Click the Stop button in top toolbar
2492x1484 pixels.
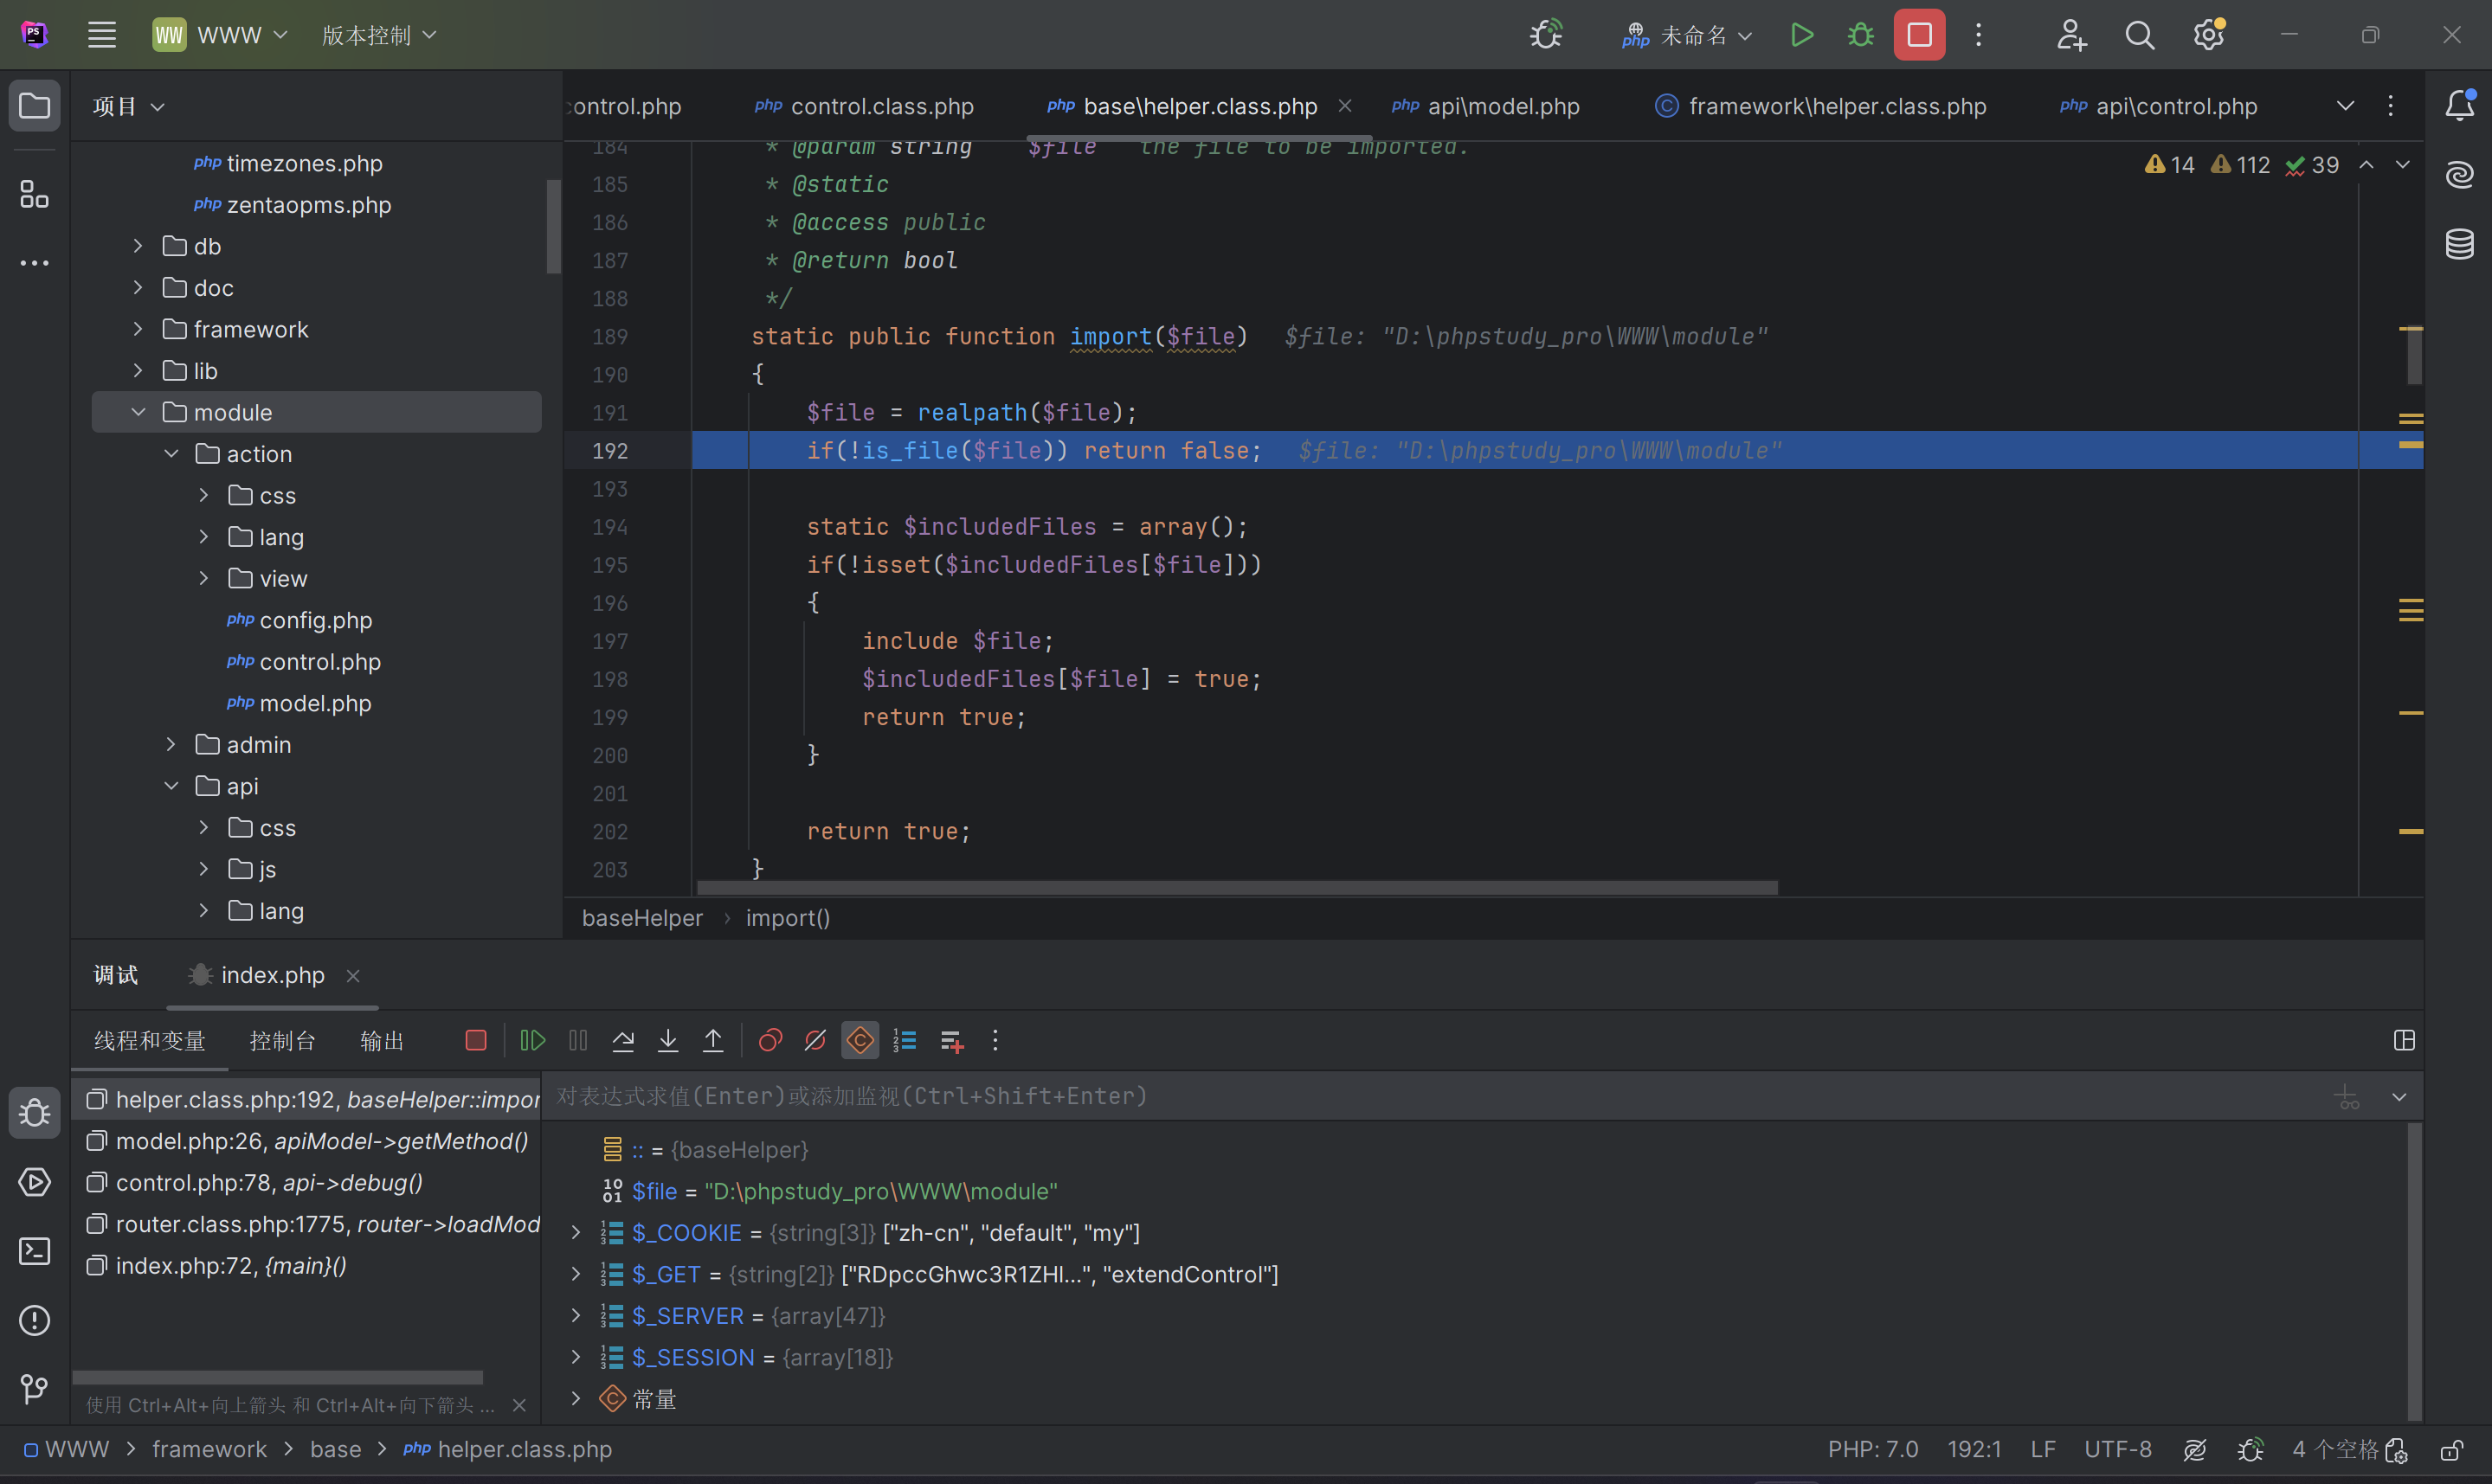(1919, 35)
